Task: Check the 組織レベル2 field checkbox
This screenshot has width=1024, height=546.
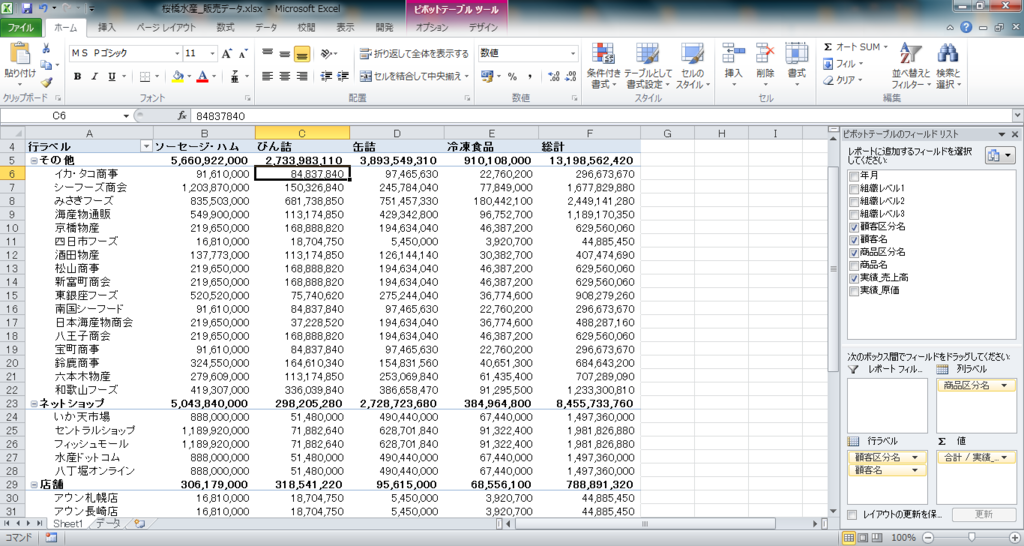Action: [854, 201]
